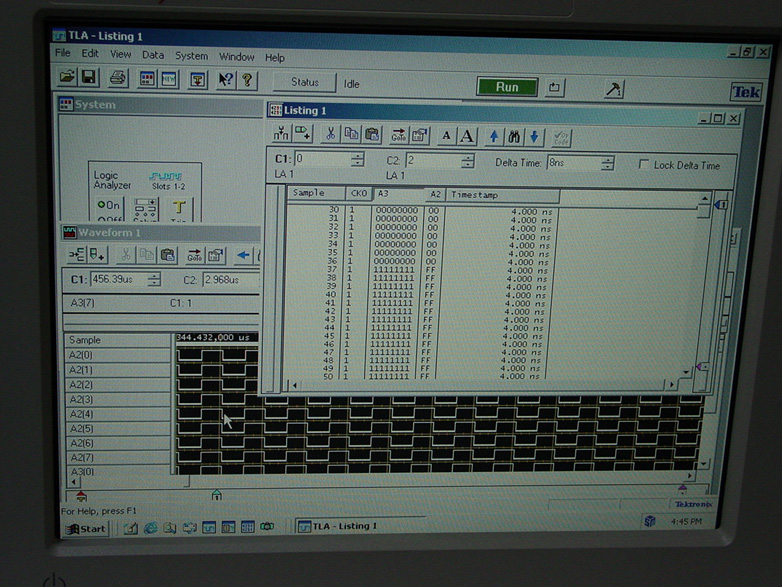Screen dimensions: 782x587
Task: Activate the What's This help pointer icon
Action: coord(226,80)
